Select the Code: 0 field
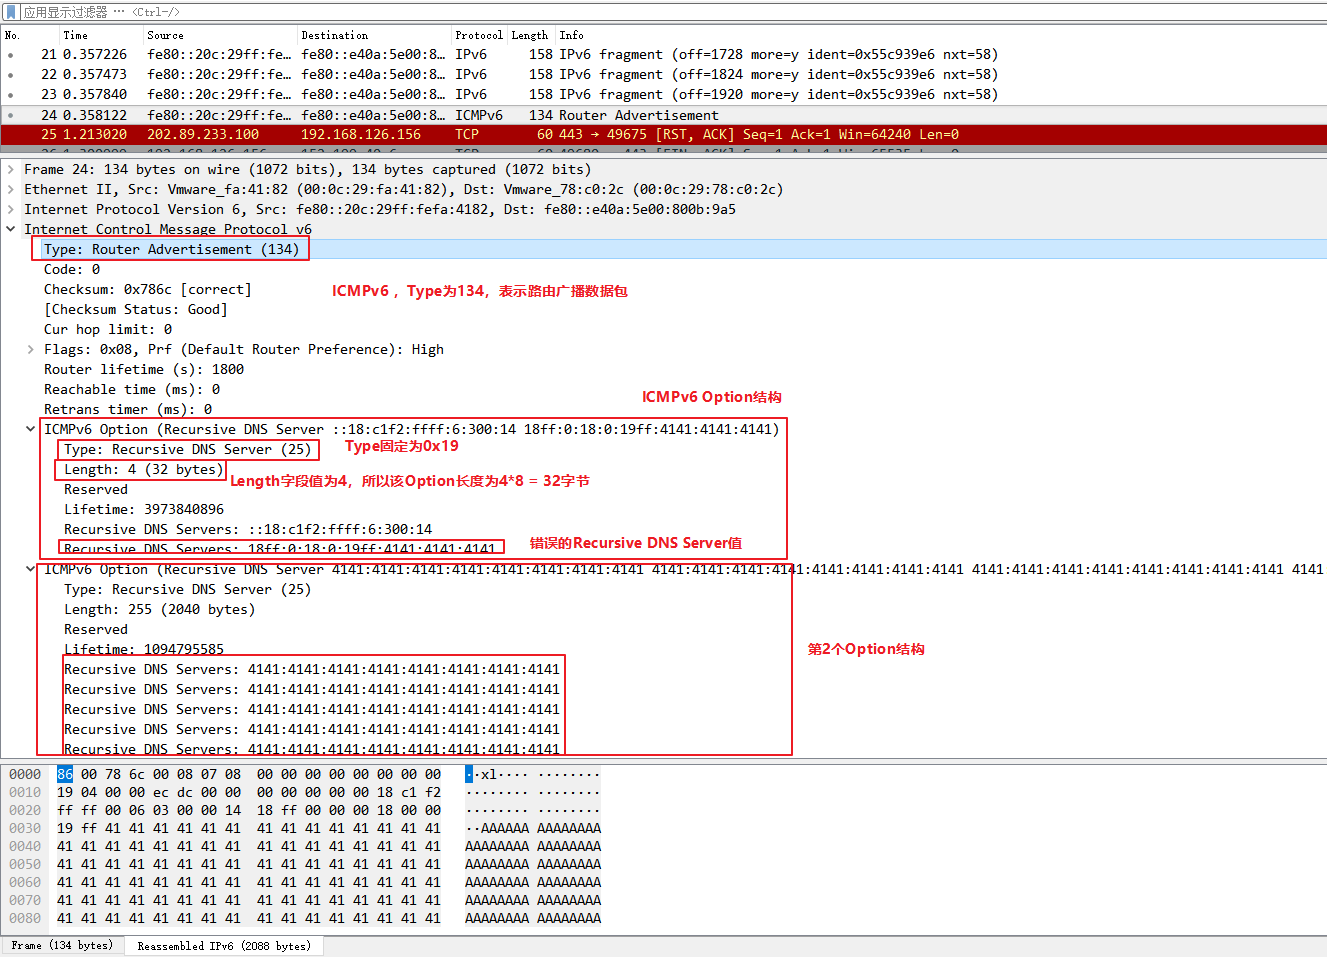This screenshot has width=1327, height=957. coord(72,269)
